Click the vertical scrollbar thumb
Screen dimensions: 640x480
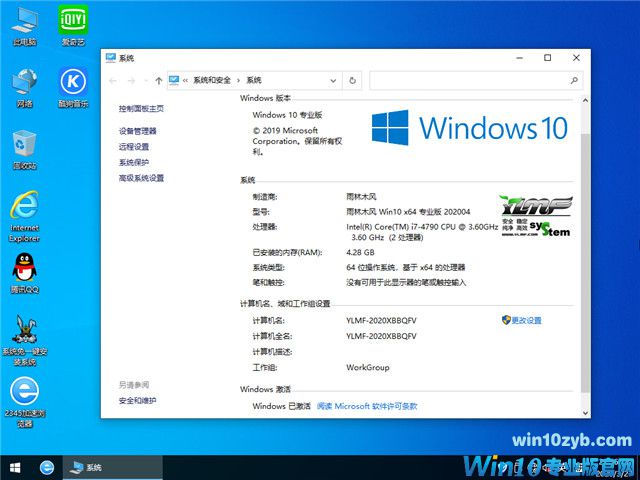click(585, 261)
